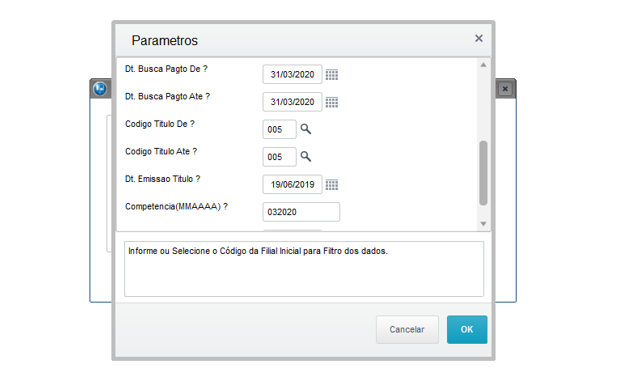Image resolution: width=632 pixels, height=378 pixels.
Task: Select the Codigo Titulo De input field
Action: pos(279,129)
